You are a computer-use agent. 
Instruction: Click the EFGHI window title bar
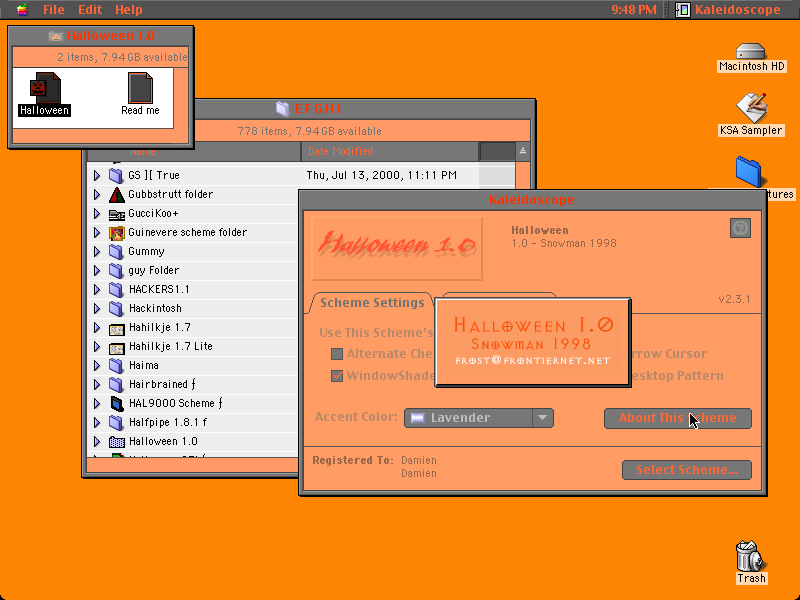coord(365,109)
